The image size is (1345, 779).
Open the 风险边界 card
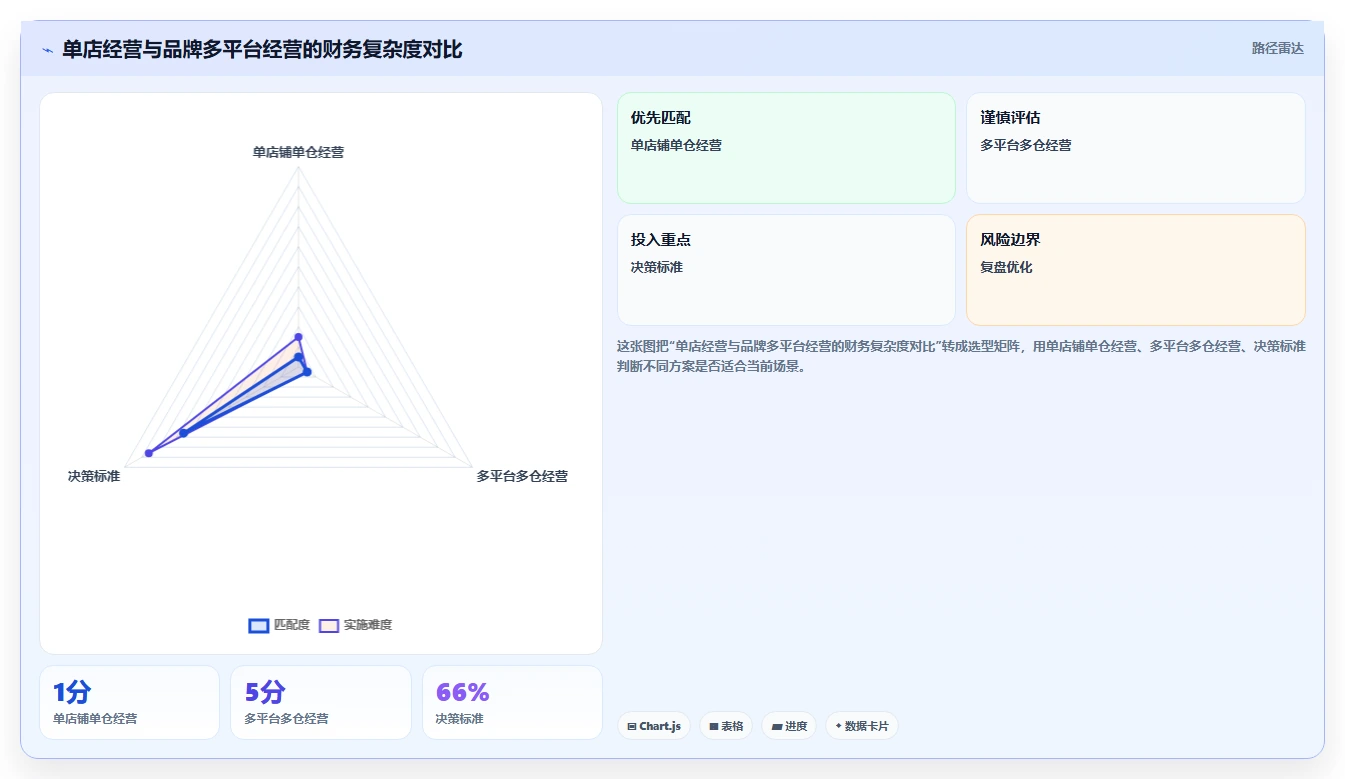1135,270
